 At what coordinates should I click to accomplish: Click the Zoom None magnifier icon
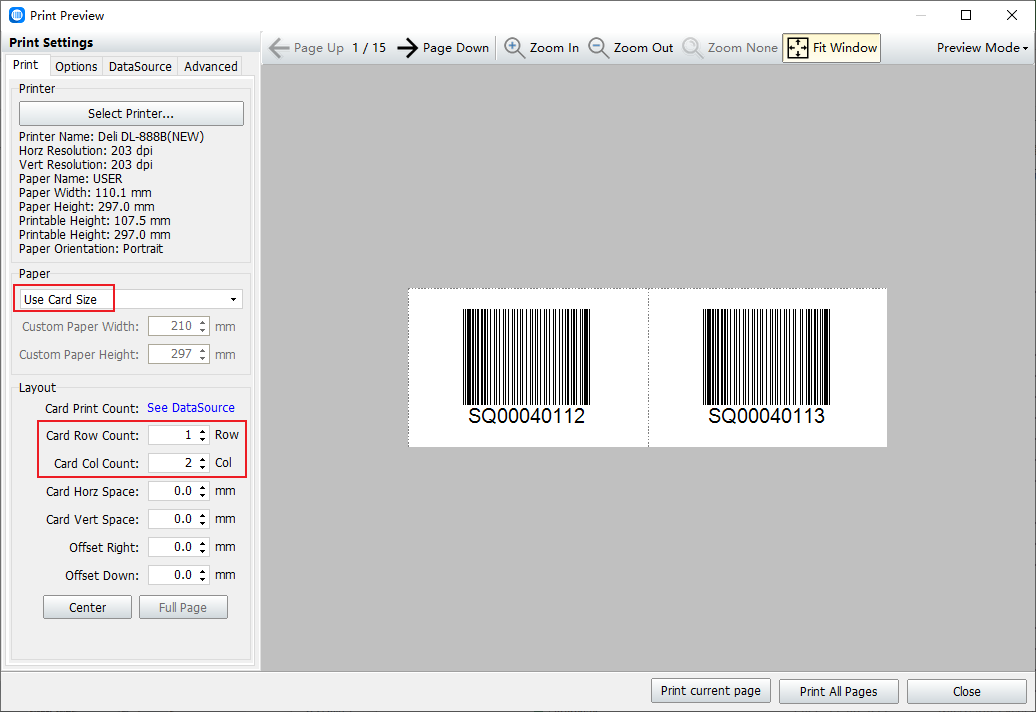[x=692, y=48]
